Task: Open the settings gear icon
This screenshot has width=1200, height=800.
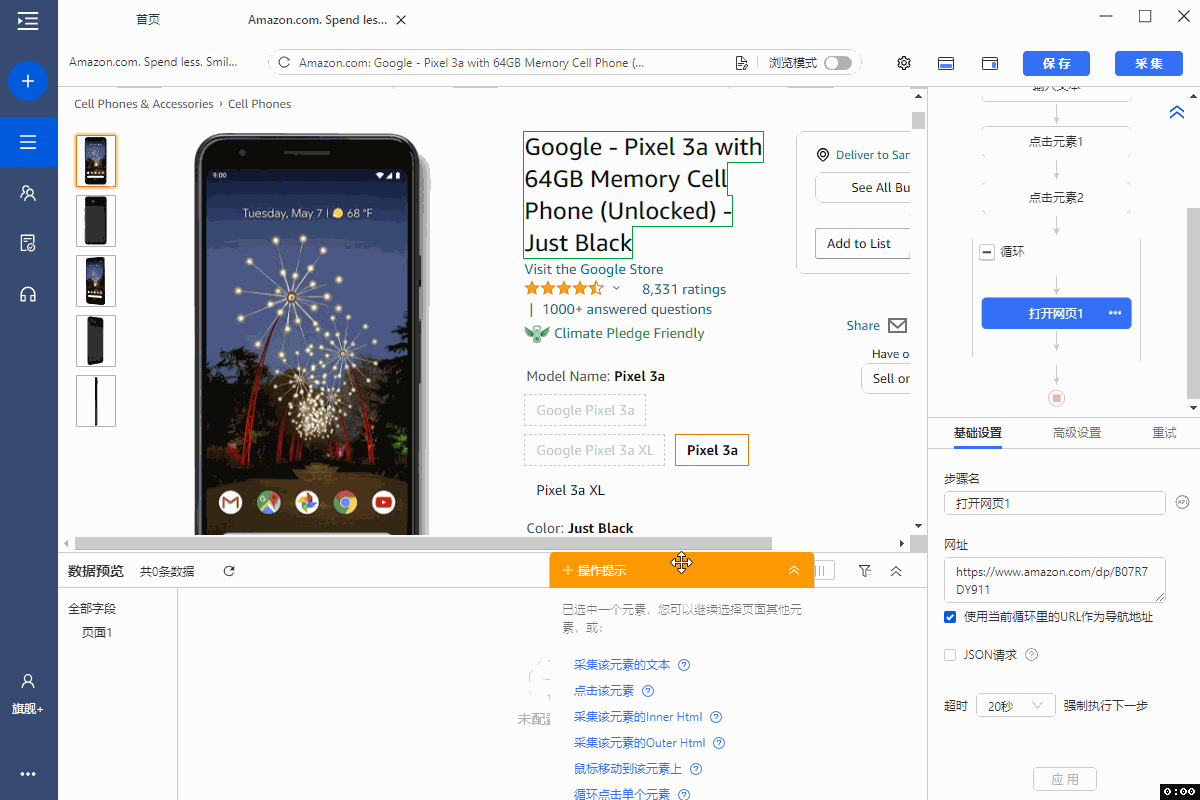Action: (x=904, y=63)
